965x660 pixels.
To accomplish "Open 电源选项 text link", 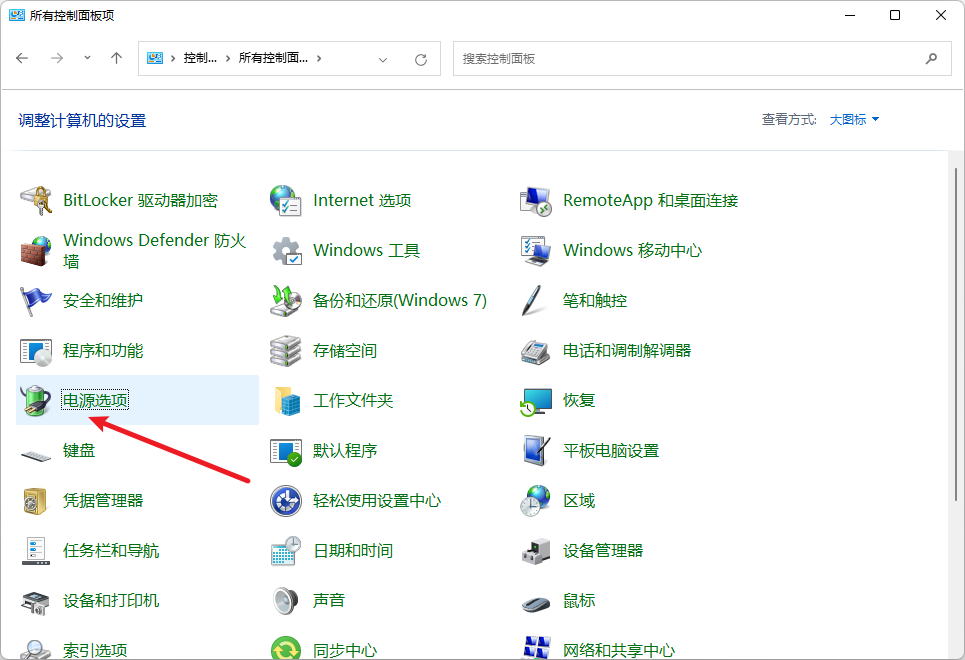I will (95, 401).
